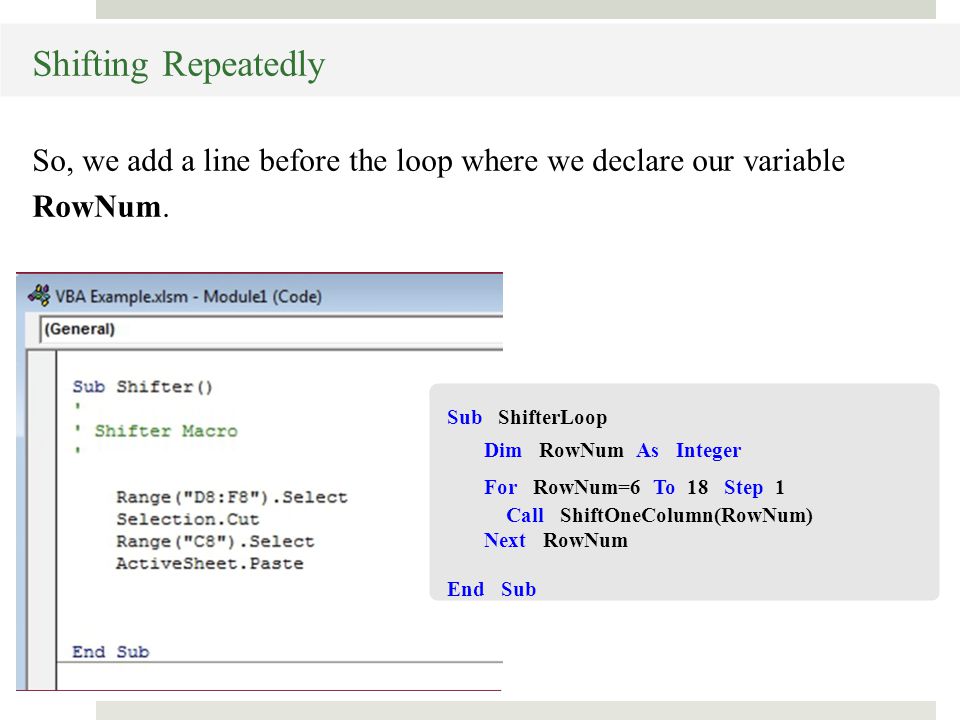Viewport: 960px width, 720px height.
Task: Click the 'Next RowNum' line
Action: coord(556,541)
